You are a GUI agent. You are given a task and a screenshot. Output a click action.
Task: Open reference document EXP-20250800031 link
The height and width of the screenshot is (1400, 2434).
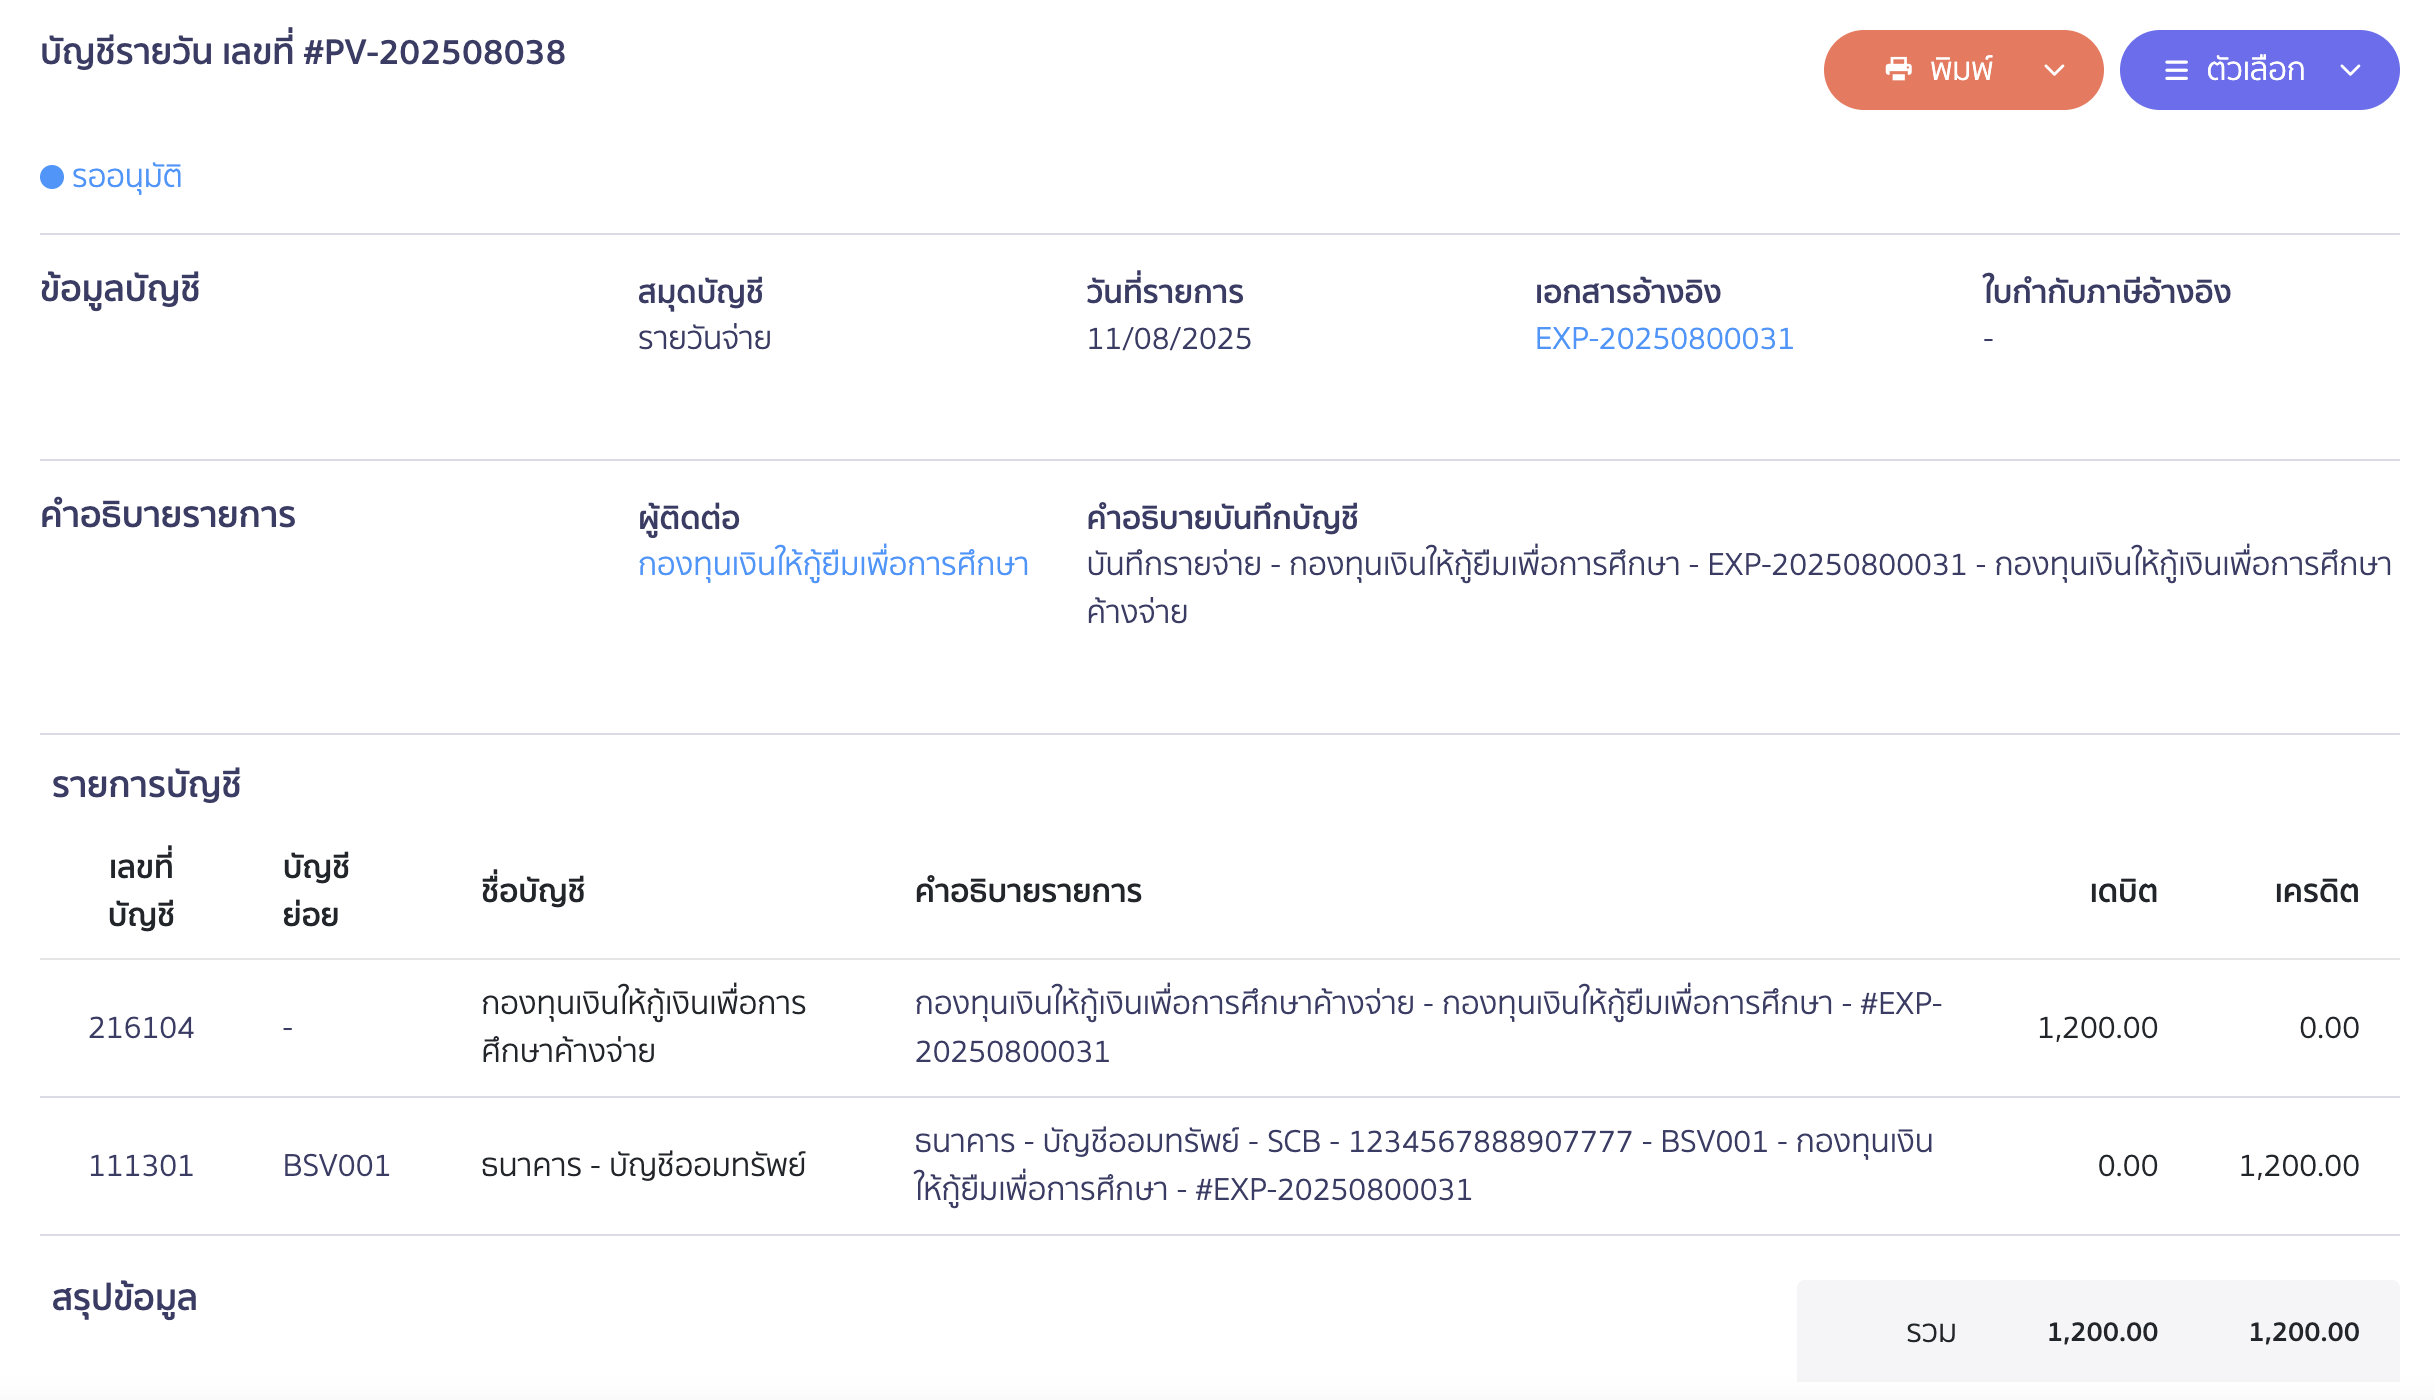point(1664,339)
